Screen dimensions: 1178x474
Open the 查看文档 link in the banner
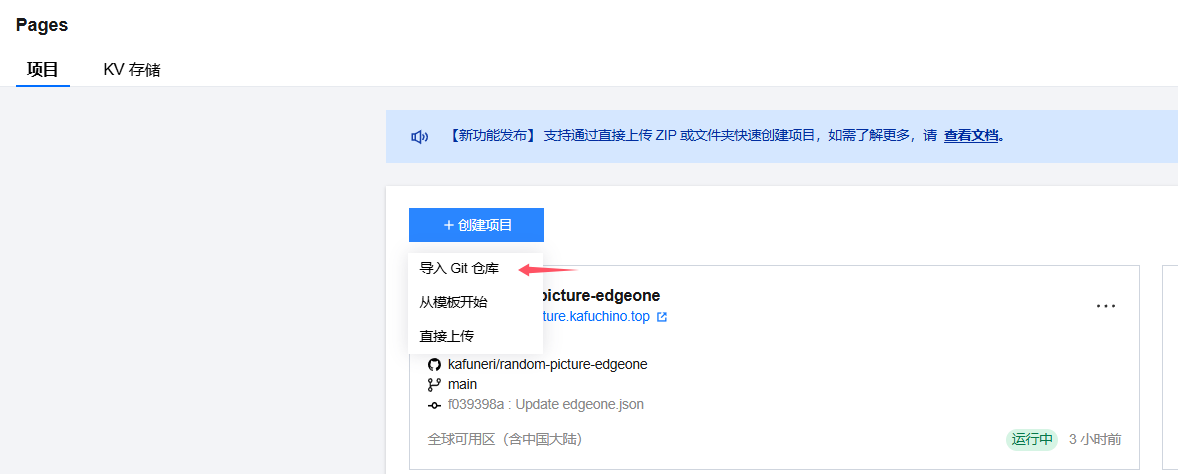point(971,136)
